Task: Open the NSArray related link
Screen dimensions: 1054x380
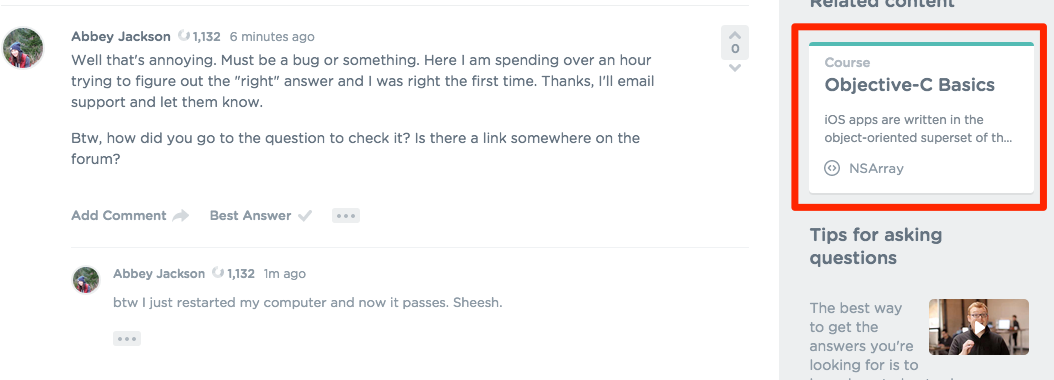Action: pos(876,168)
